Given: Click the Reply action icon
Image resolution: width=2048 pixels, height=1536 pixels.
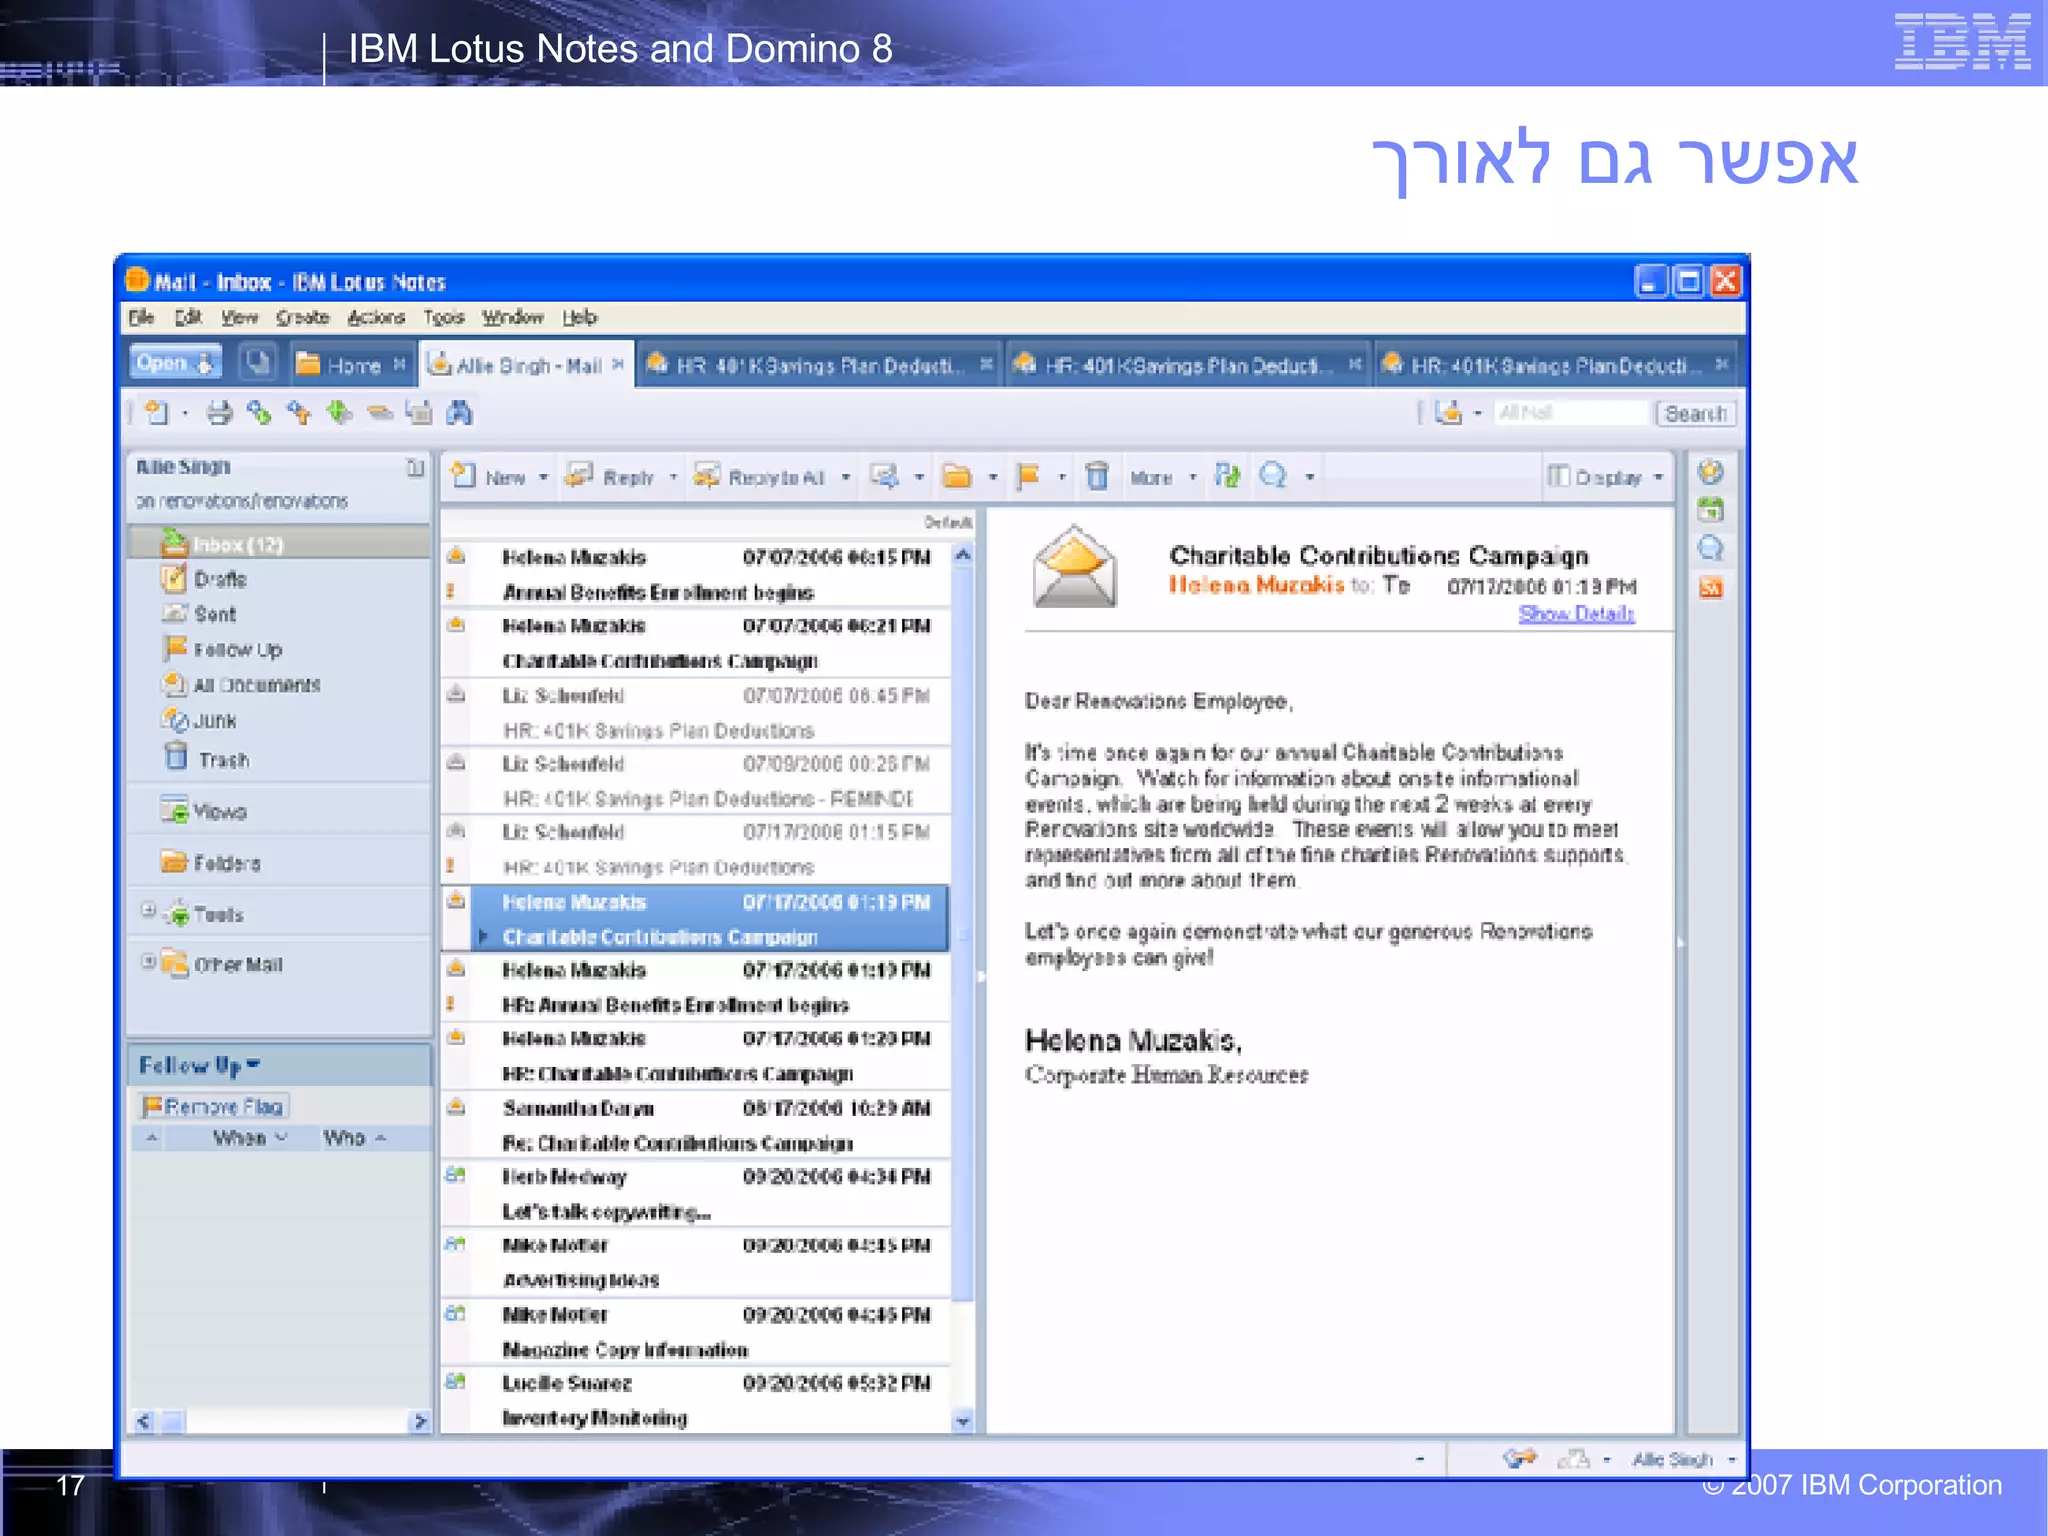Looking at the screenshot, I should click(579, 476).
